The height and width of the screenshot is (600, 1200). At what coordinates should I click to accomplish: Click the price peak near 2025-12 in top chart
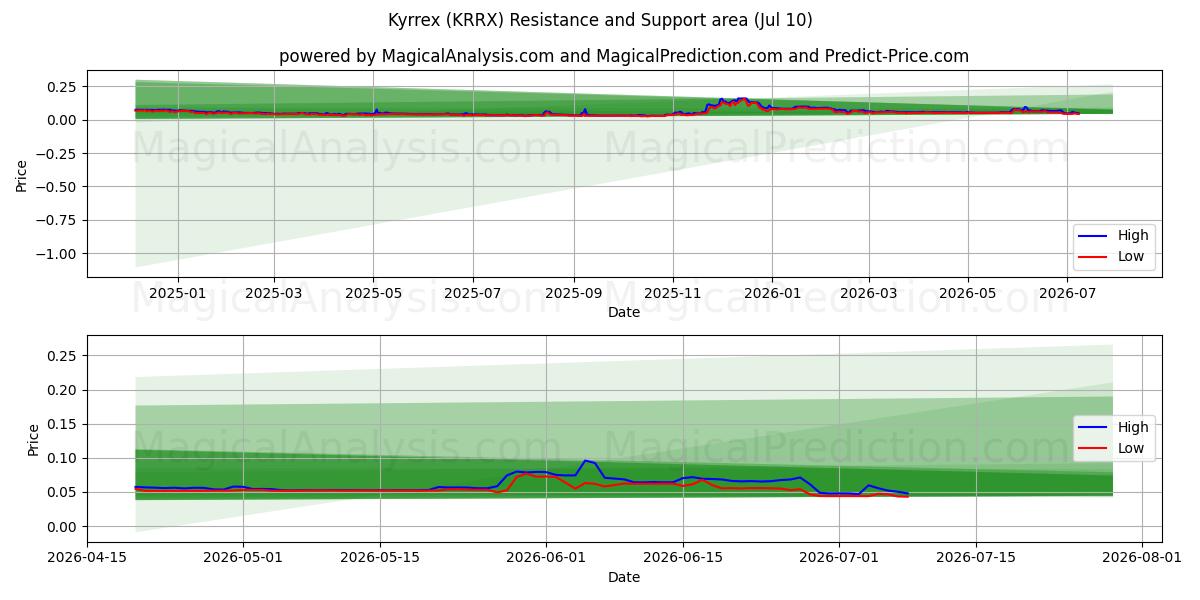(742, 98)
